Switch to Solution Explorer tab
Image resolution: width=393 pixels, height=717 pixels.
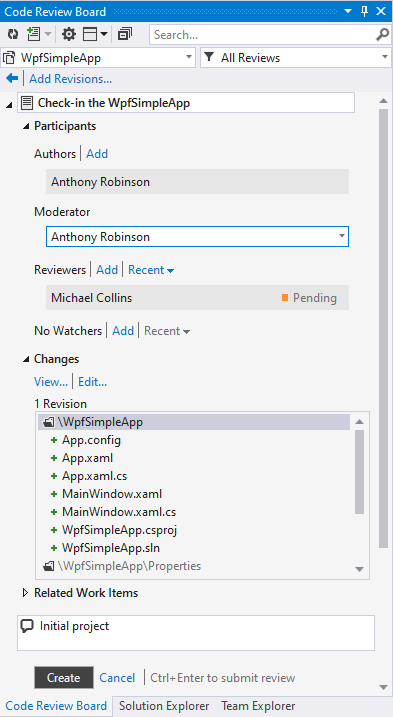(164, 706)
